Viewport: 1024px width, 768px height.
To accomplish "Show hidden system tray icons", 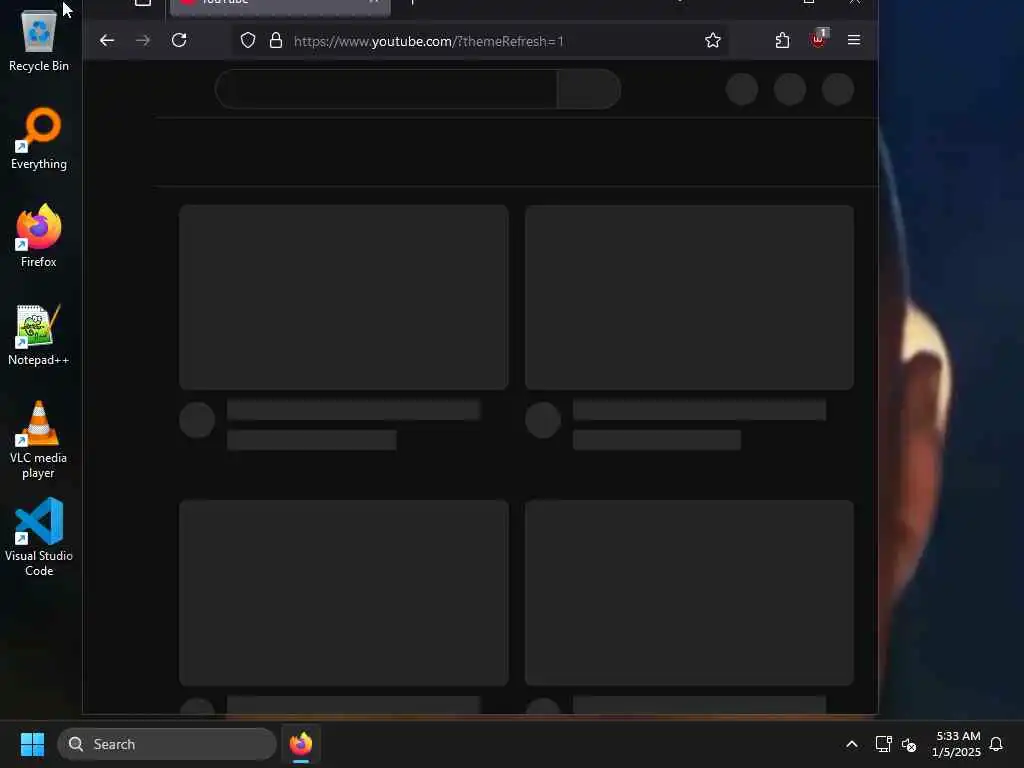I will pos(852,744).
